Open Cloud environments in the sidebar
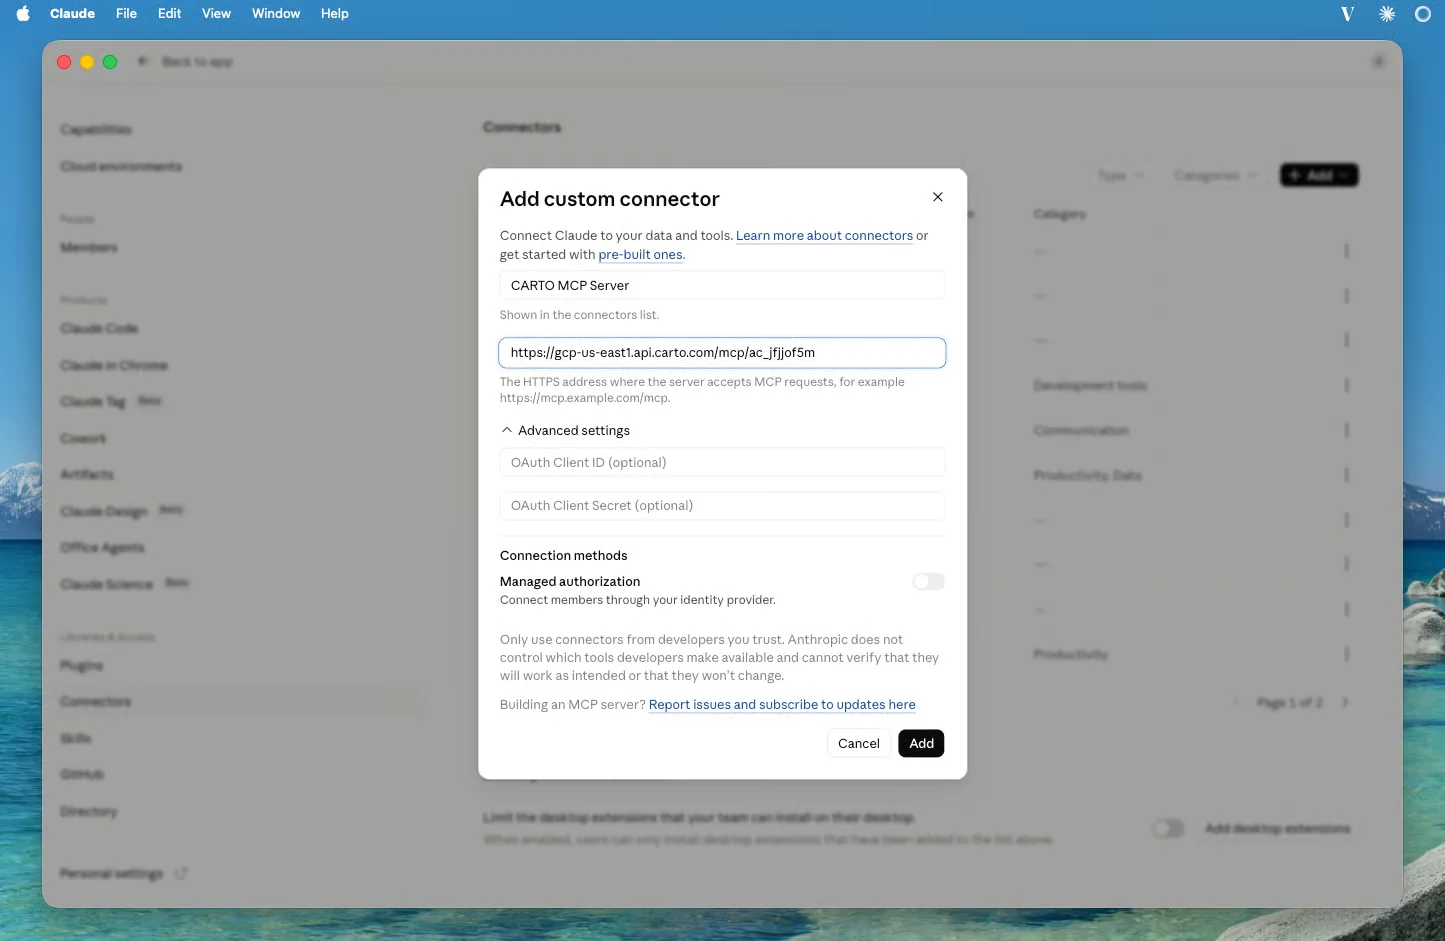Screen dimensions: 1445x941 [121, 167]
